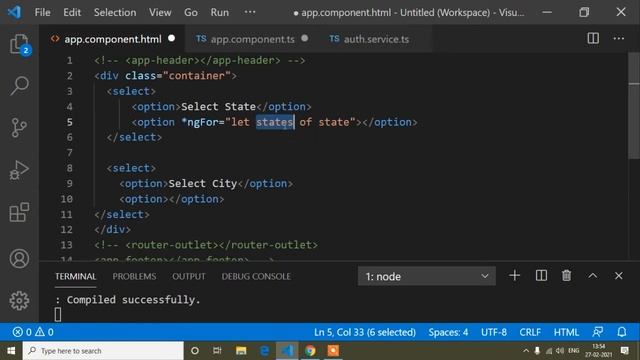This screenshot has width=640, height=360.
Task: Click the editor vertical scrollbar
Action: coord(634,106)
